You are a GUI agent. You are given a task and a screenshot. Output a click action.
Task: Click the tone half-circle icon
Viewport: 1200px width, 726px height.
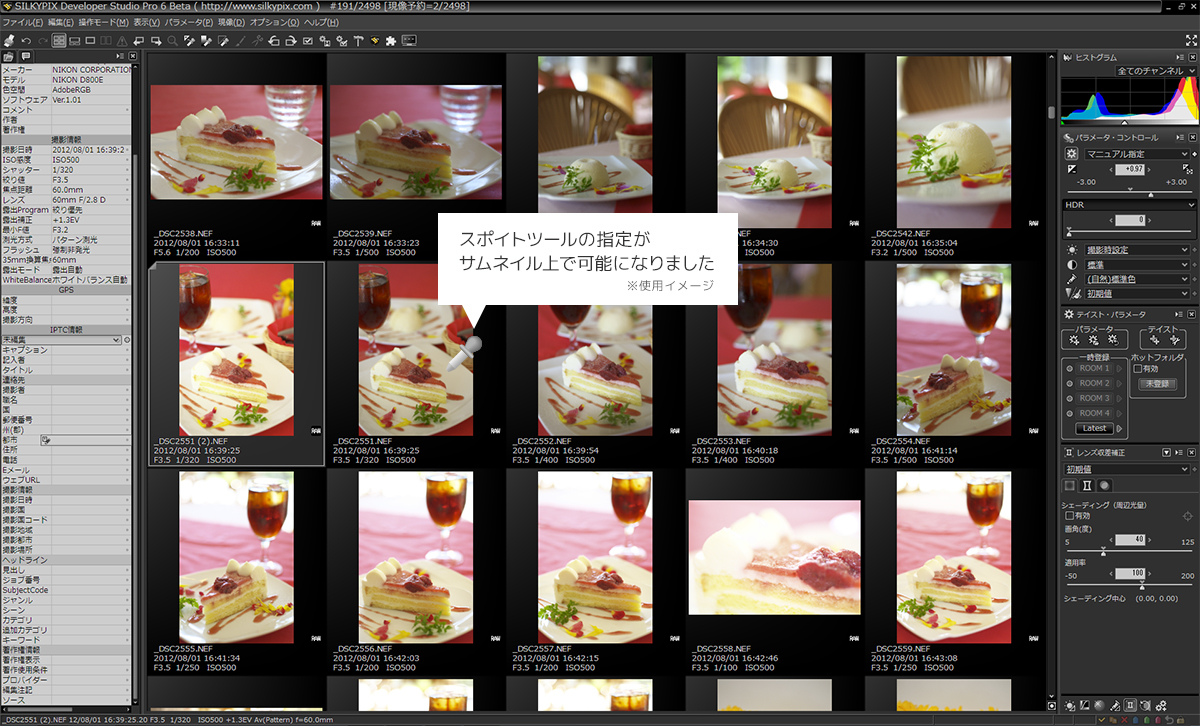[1072, 265]
